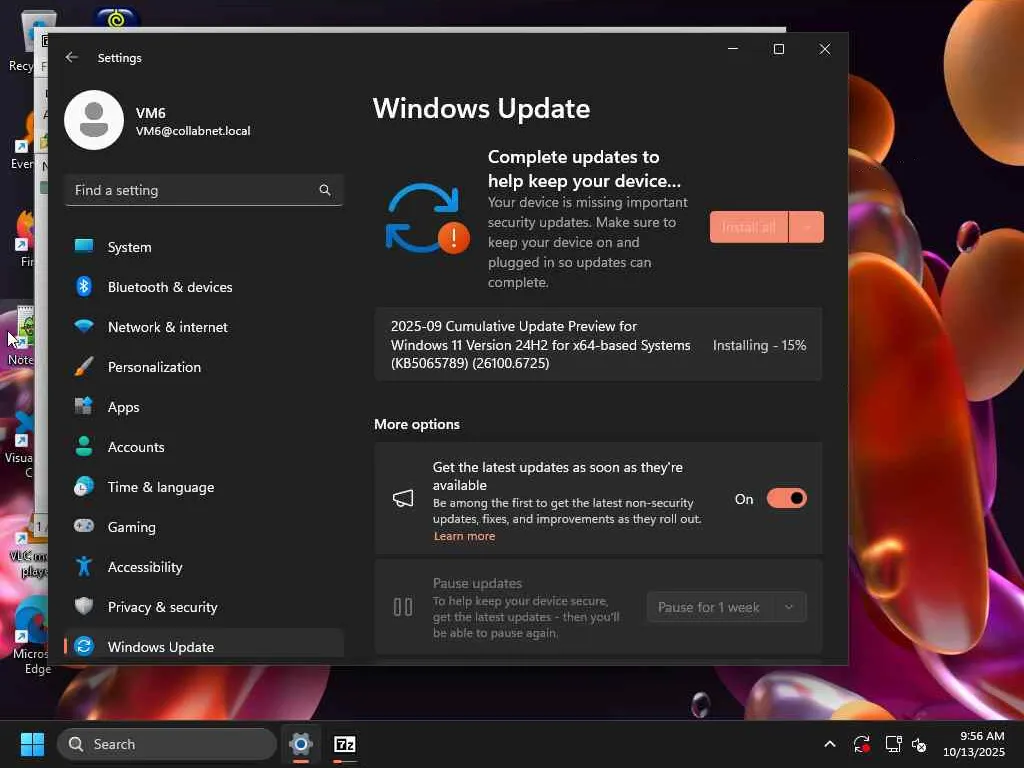Turn off Get the latest updates toggle
The width and height of the screenshot is (1024, 768).
786,498
